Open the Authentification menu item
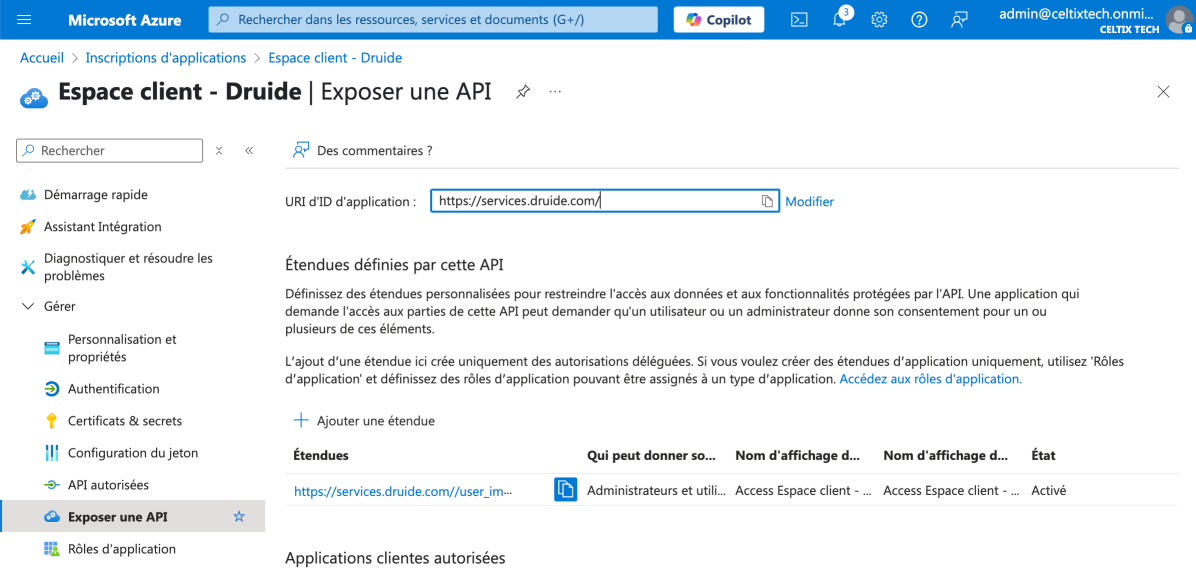 (113, 389)
